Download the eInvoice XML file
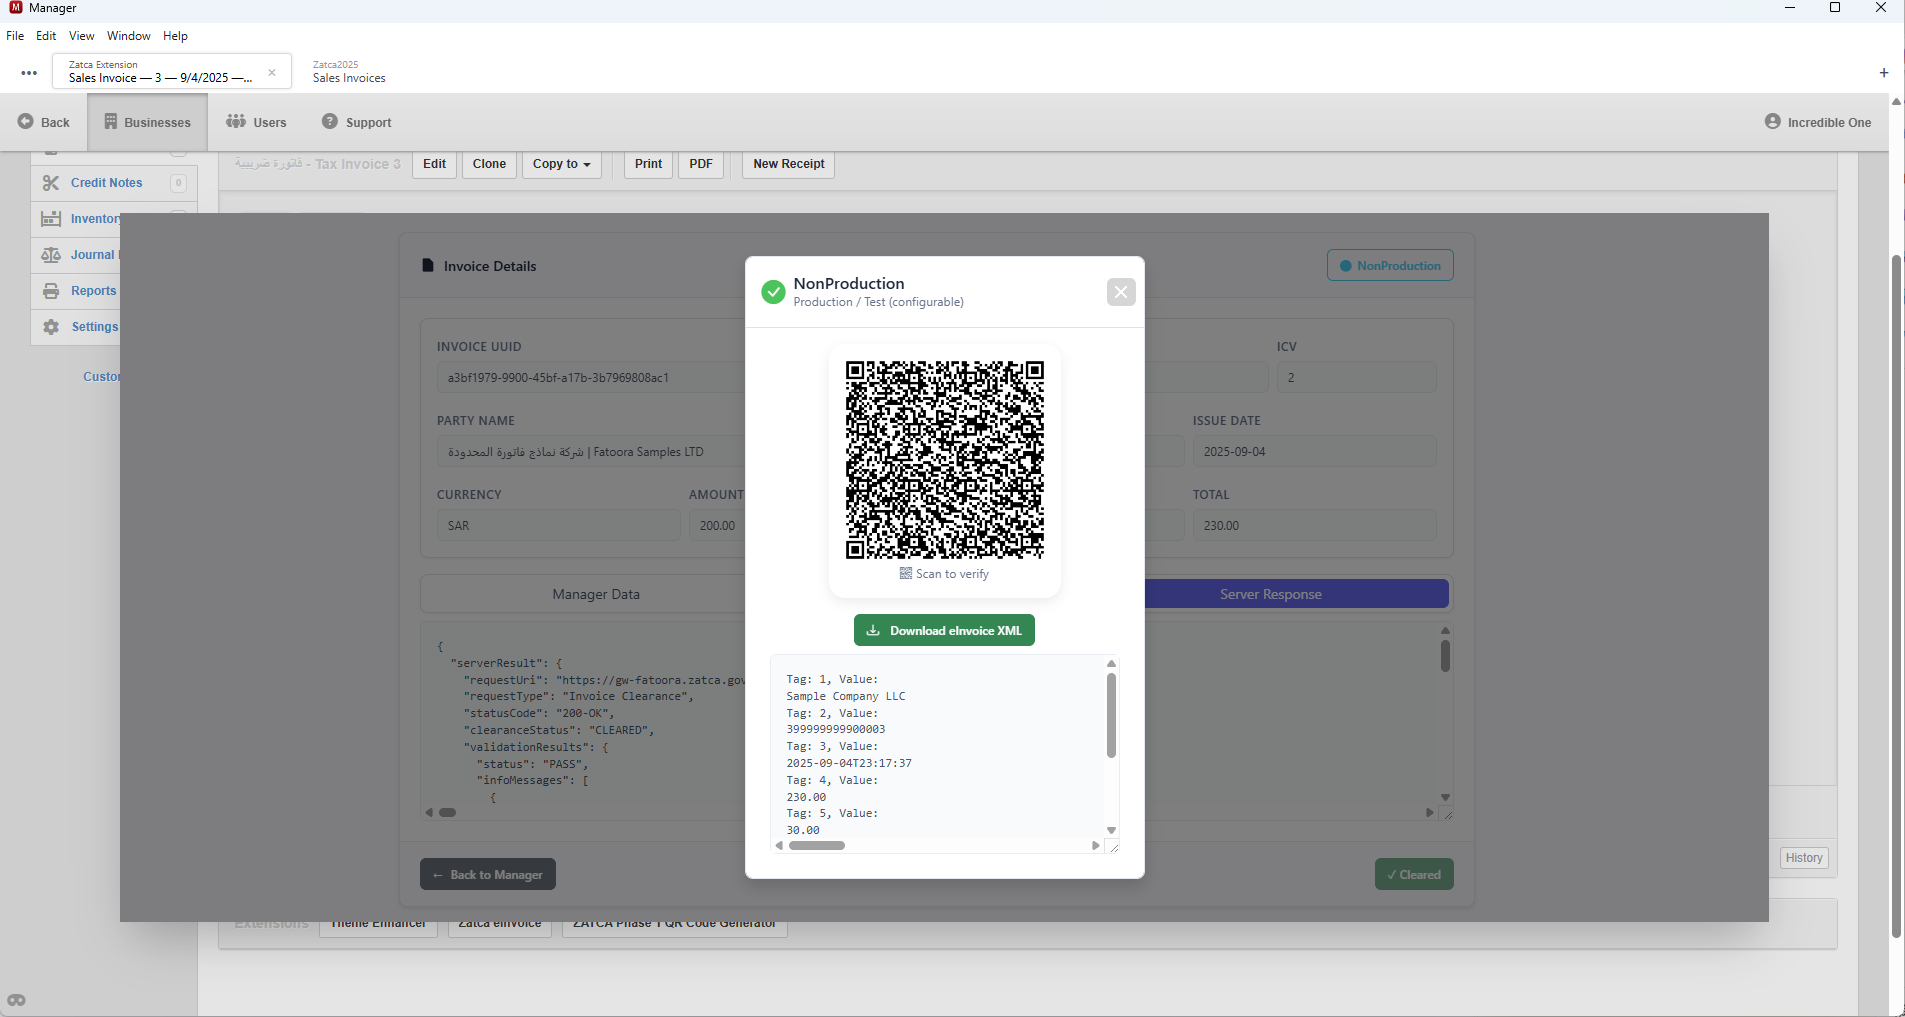This screenshot has height=1017, width=1905. pyautogui.click(x=944, y=631)
